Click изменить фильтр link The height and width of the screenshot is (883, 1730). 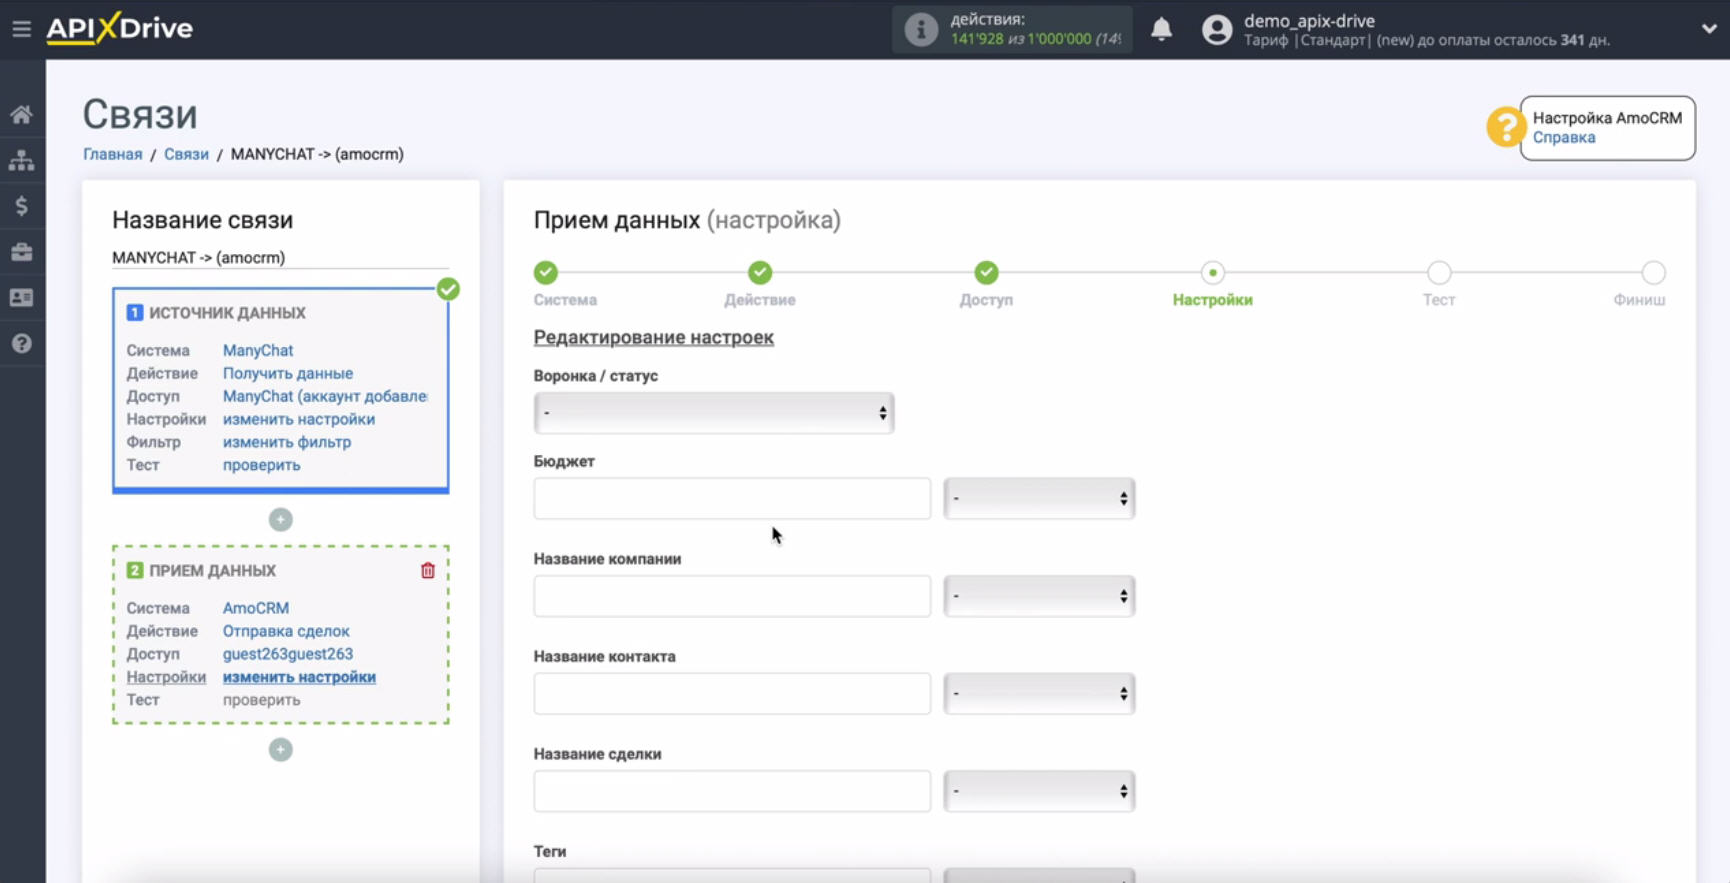coord(287,442)
